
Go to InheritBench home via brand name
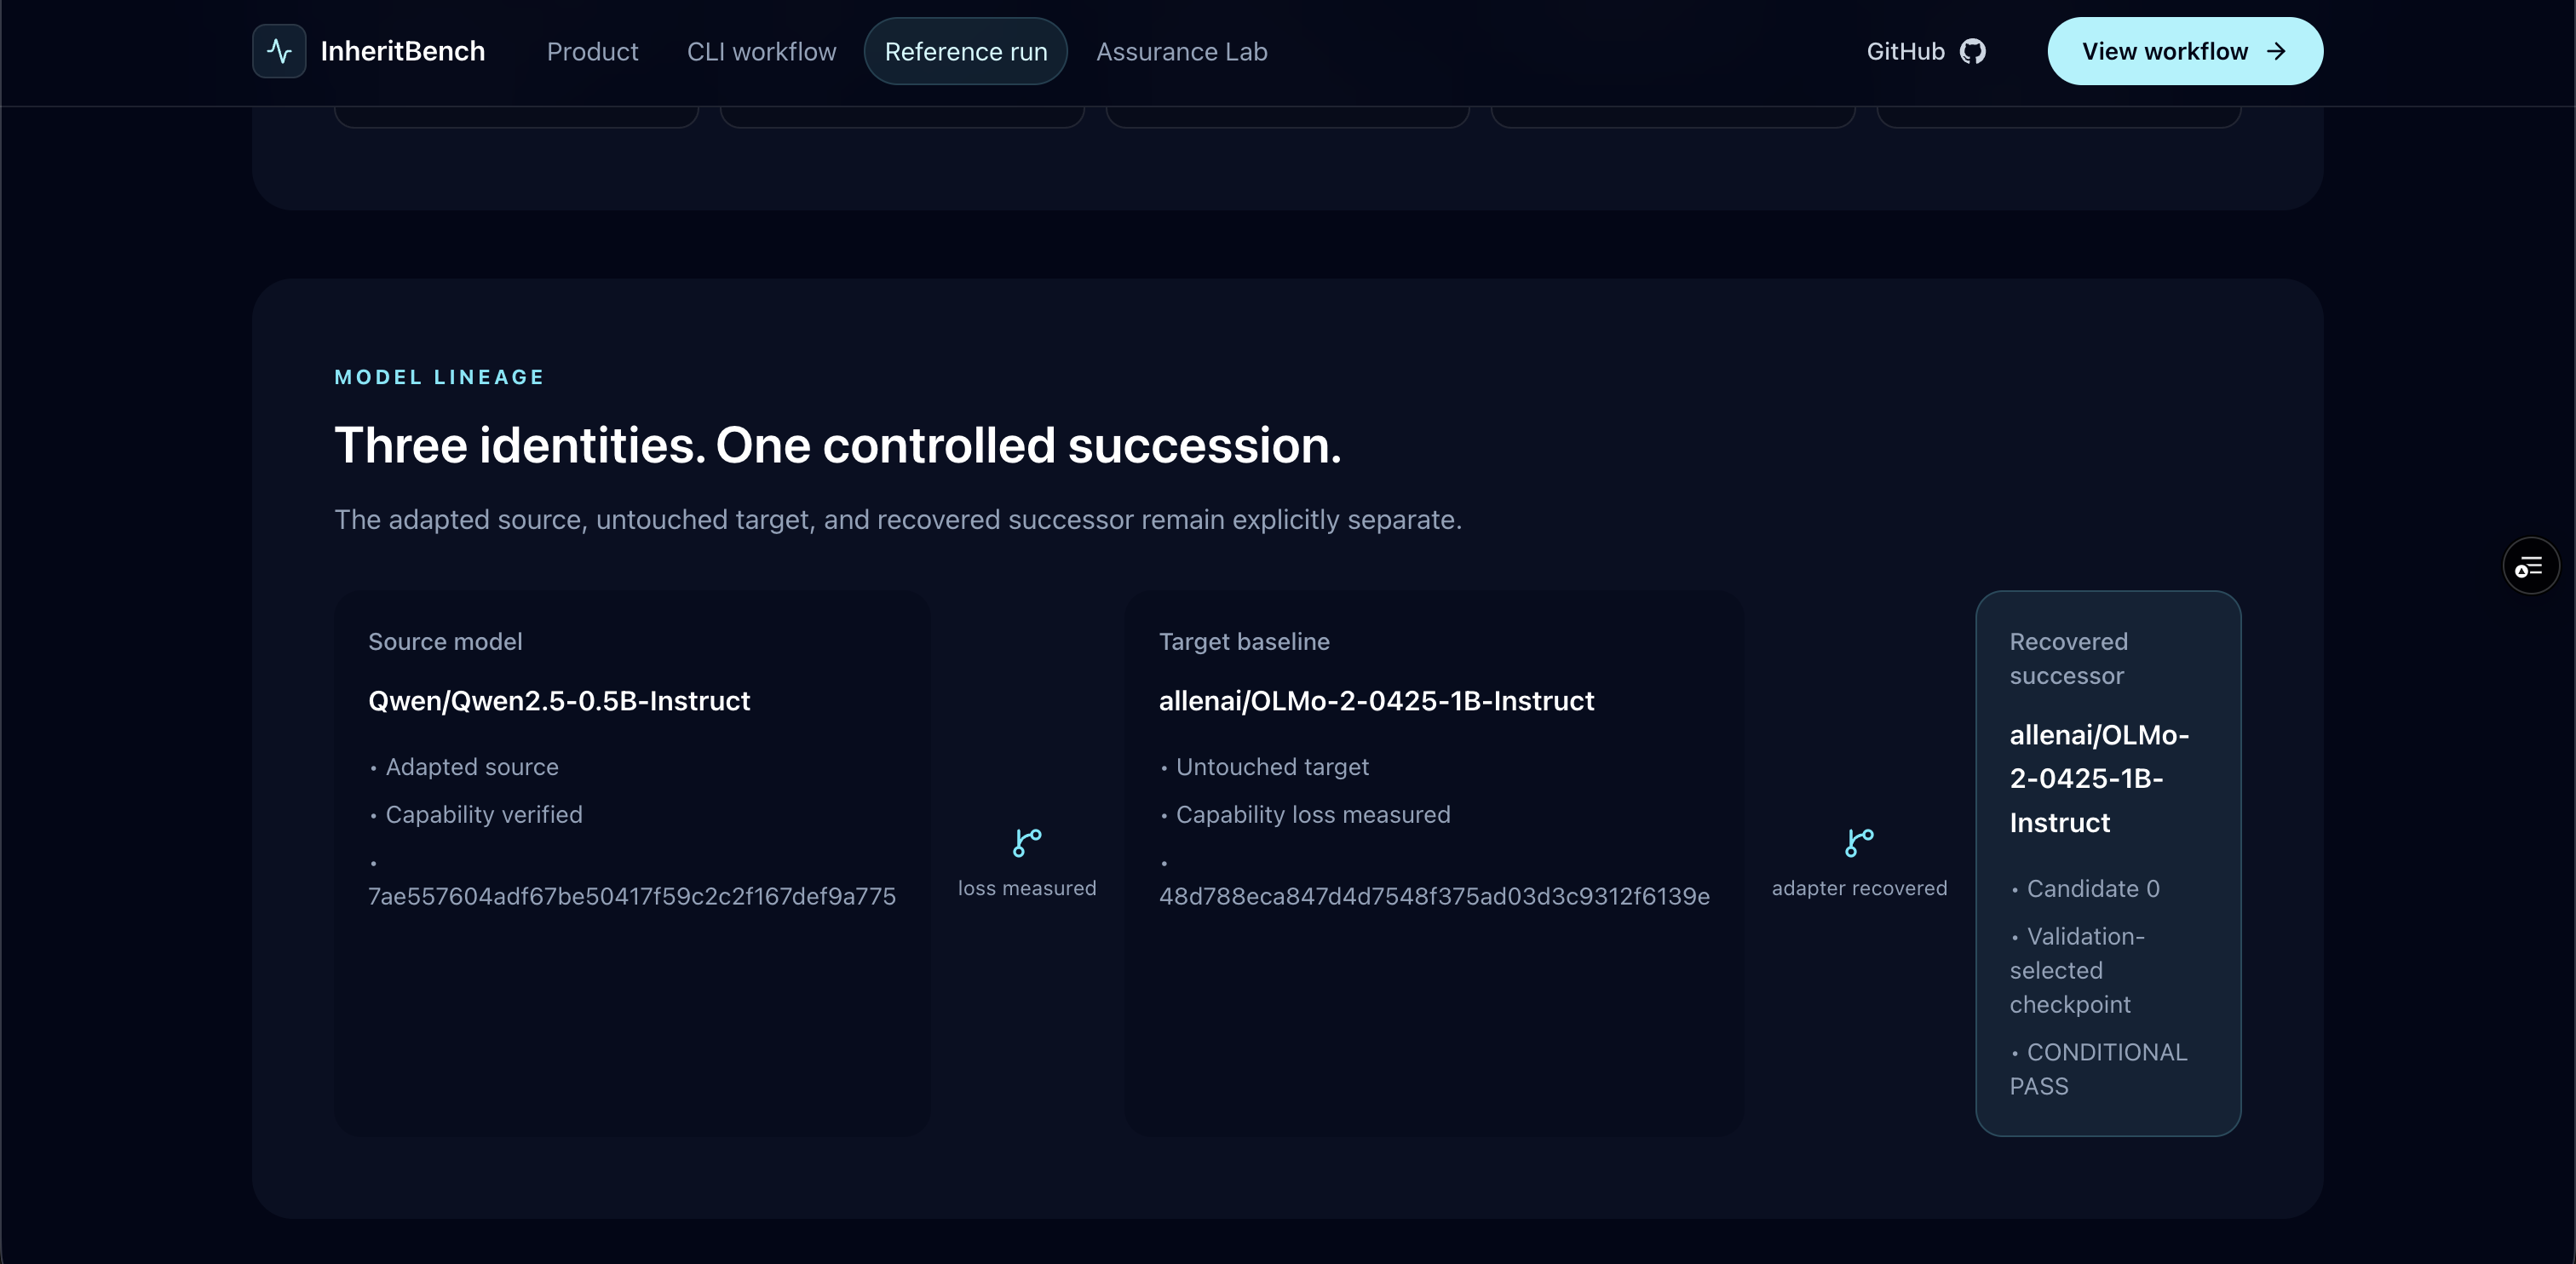[x=402, y=51]
